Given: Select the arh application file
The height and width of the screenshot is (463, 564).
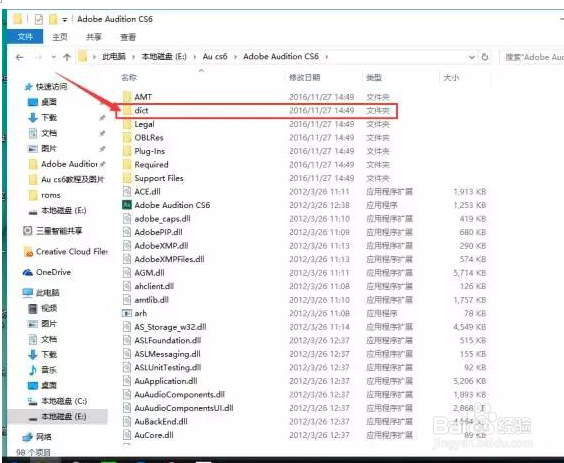Looking at the screenshot, I should (x=140, y=313).
